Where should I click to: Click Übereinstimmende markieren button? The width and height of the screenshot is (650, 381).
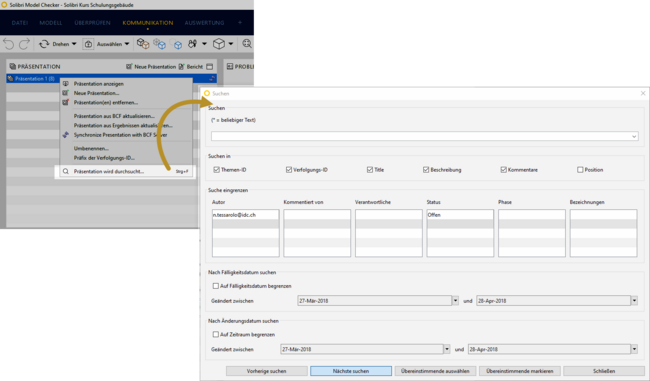pyautogui.click(x=520, y=371)
